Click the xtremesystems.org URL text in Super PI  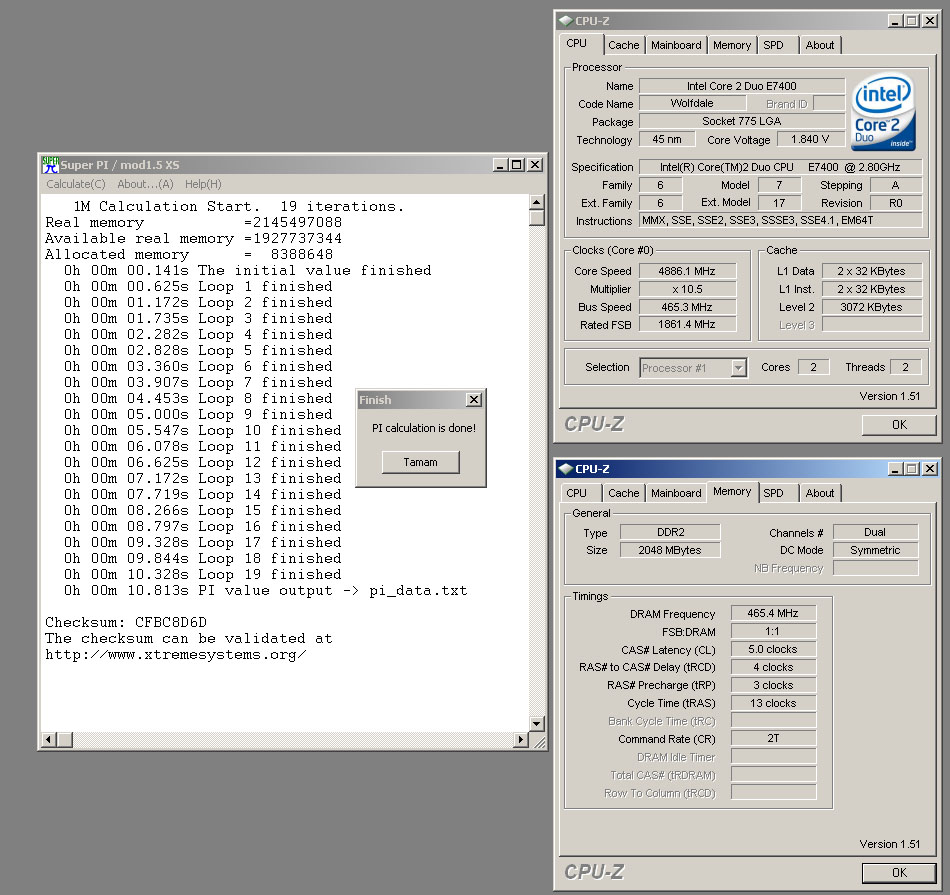click(x=176, y=655)
